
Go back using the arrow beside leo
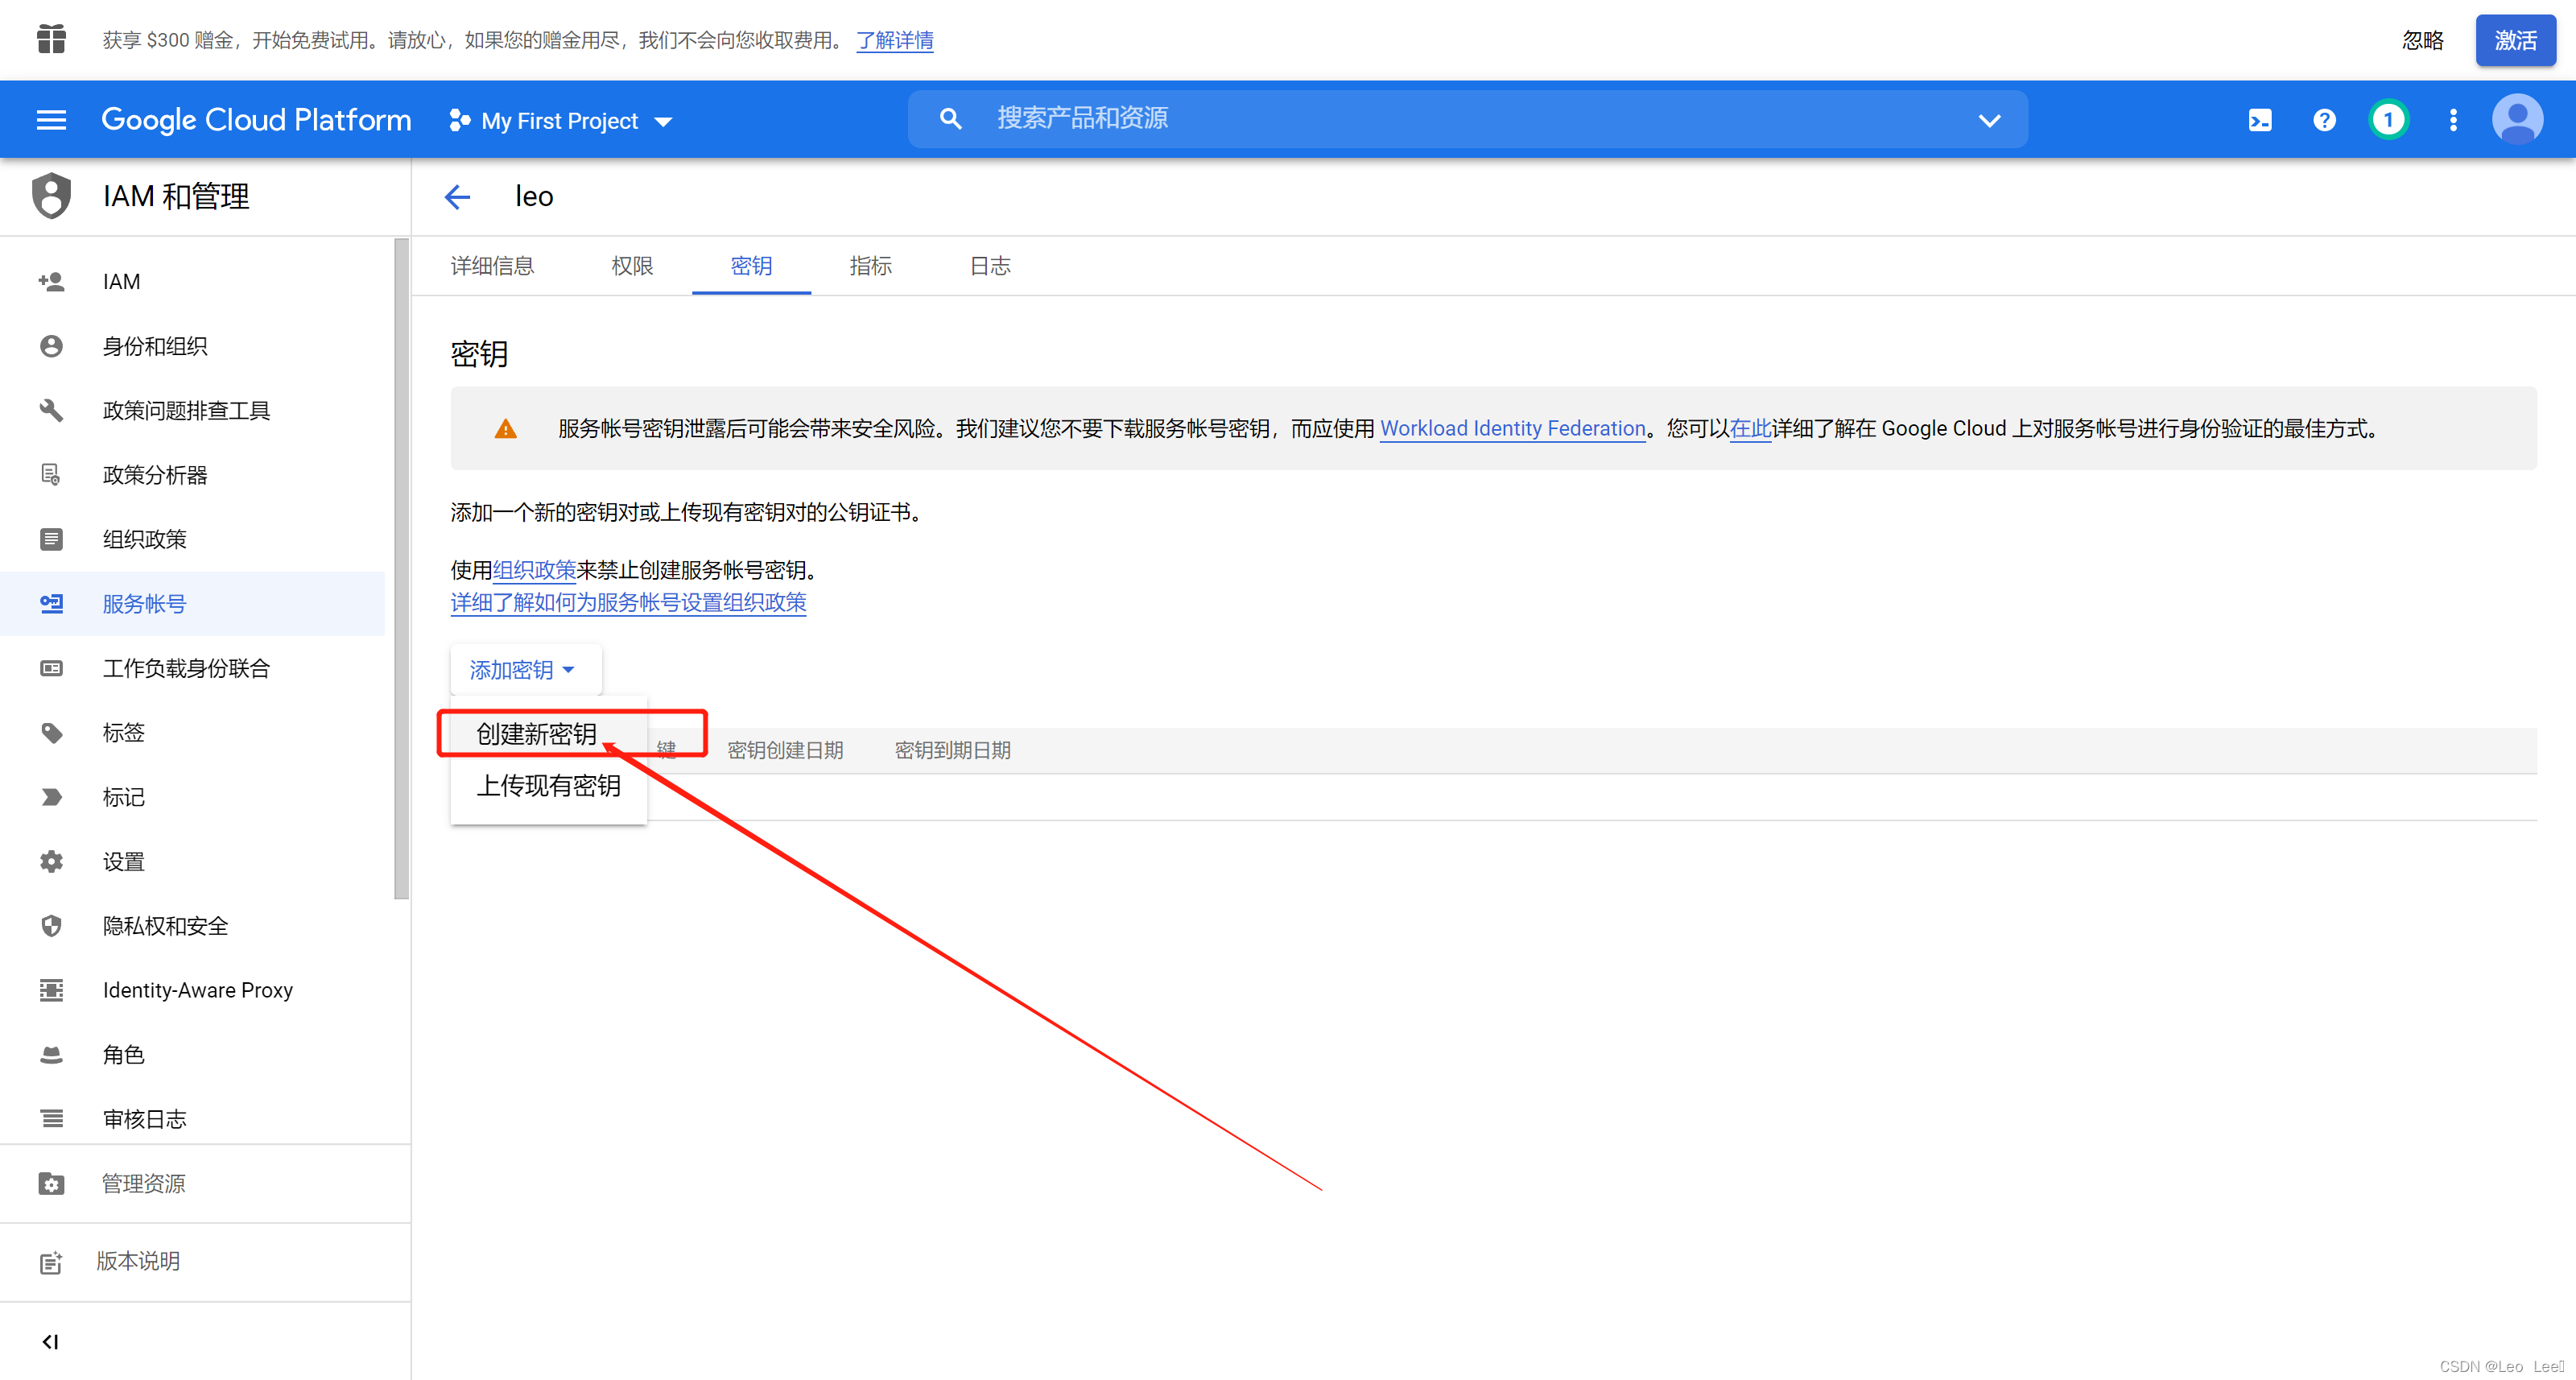click(x=457, y=197)
